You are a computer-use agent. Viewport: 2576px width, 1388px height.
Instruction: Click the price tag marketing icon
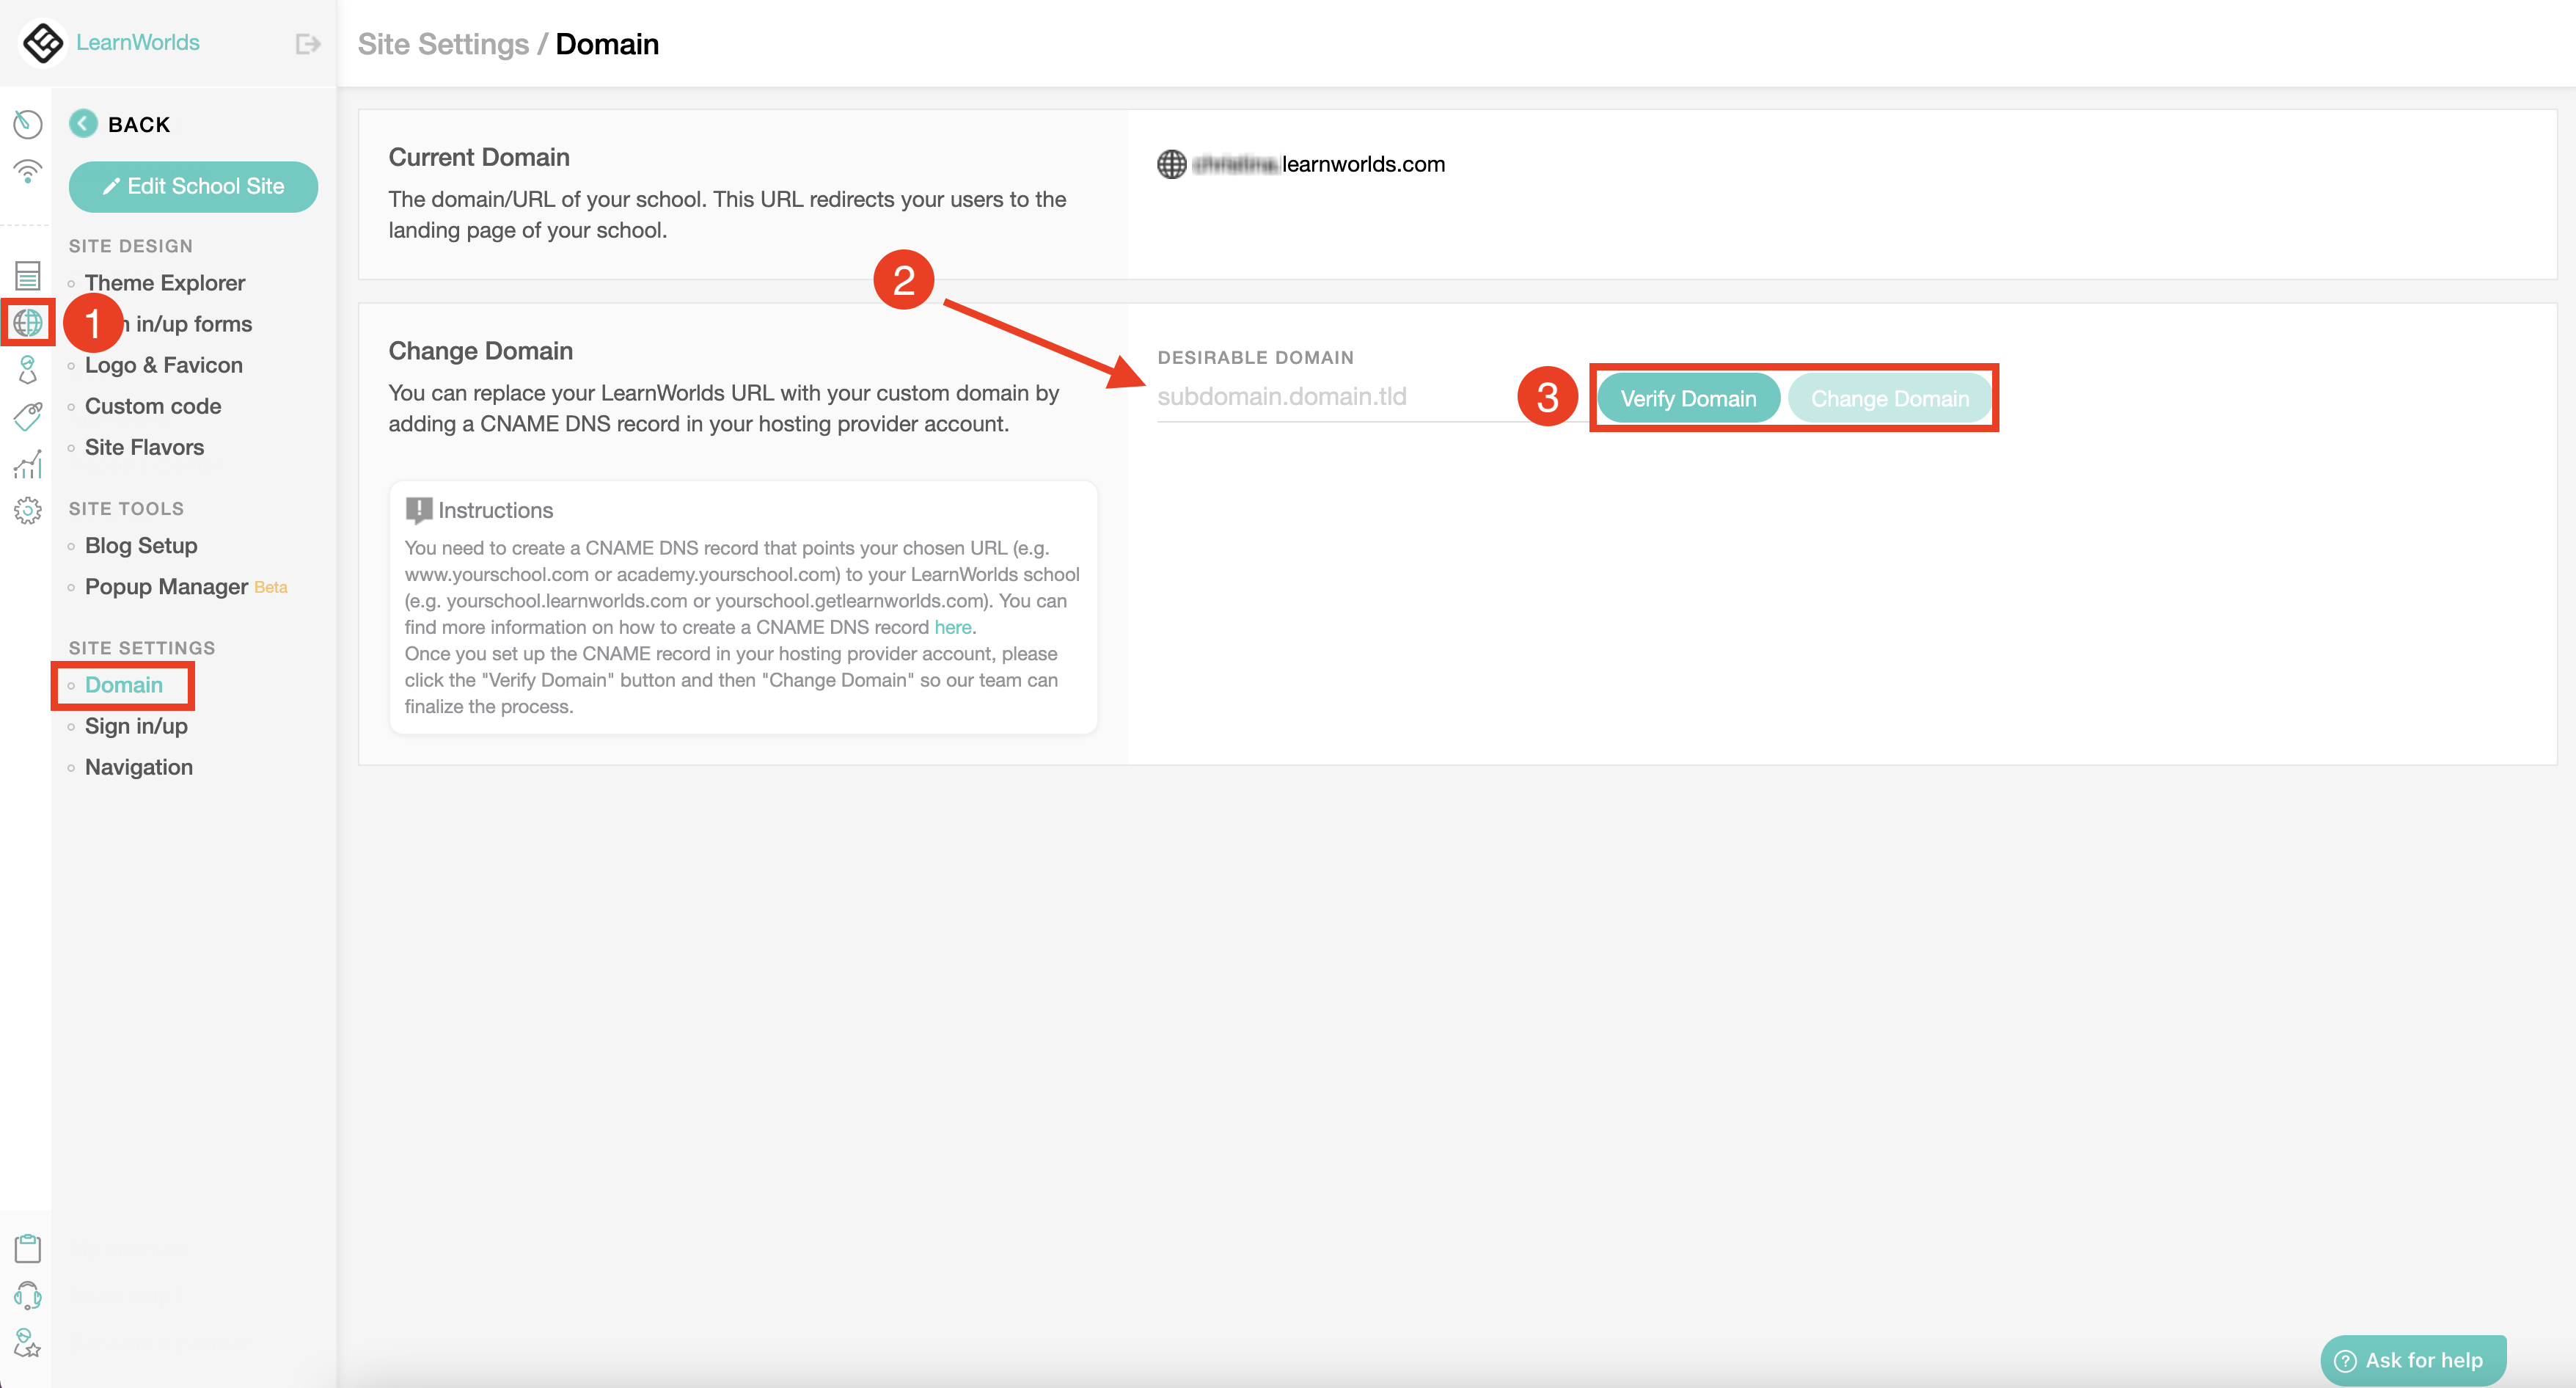point(27,416)
